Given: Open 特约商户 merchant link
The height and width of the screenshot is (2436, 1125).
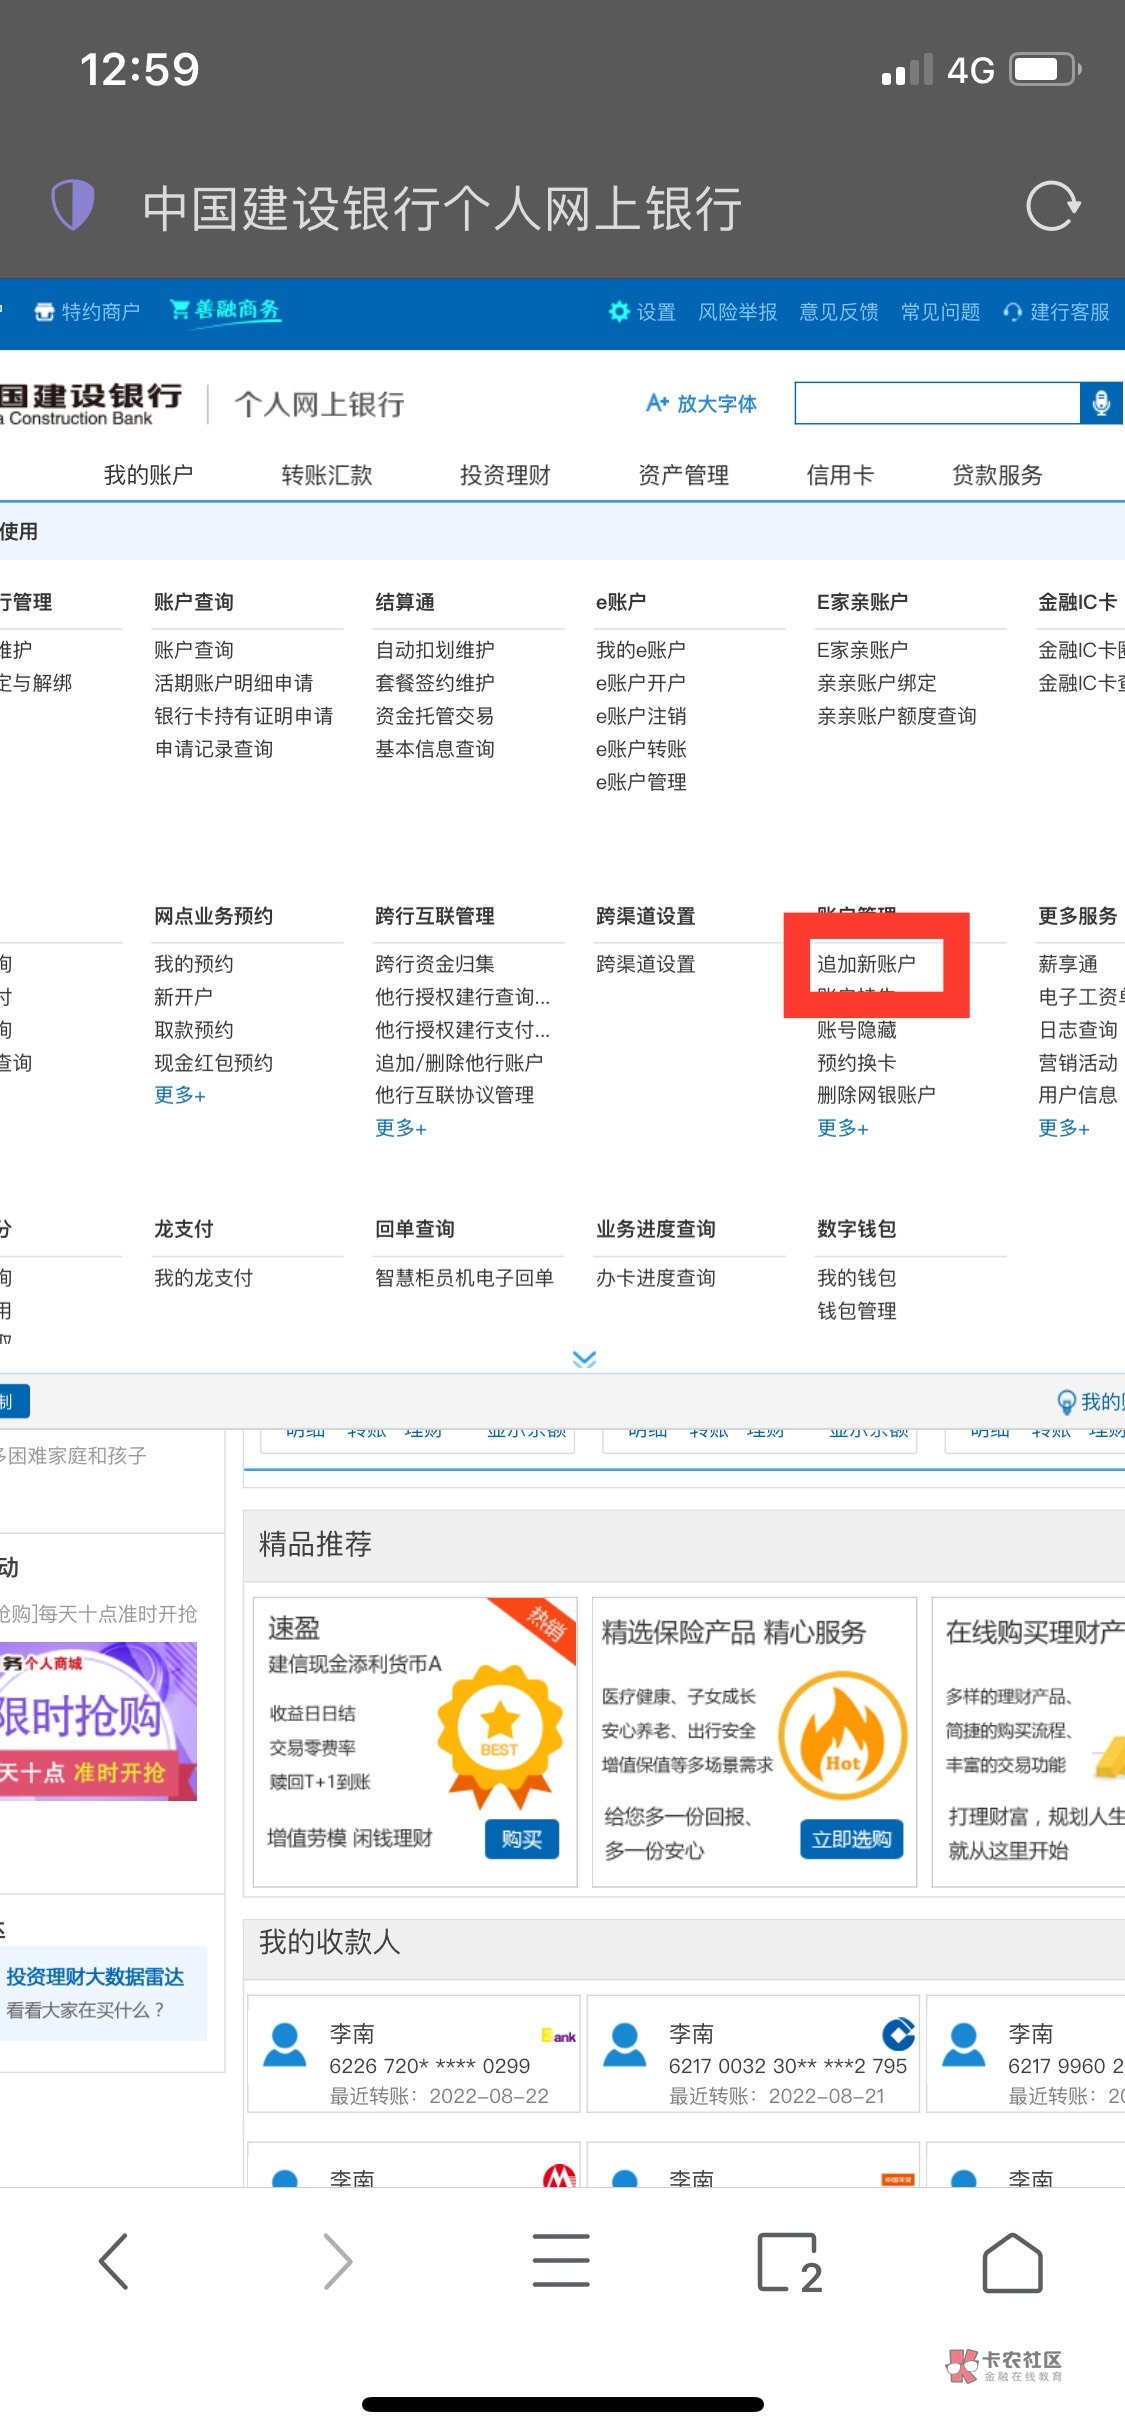Looking at the screenshot, I should point(87,312).
